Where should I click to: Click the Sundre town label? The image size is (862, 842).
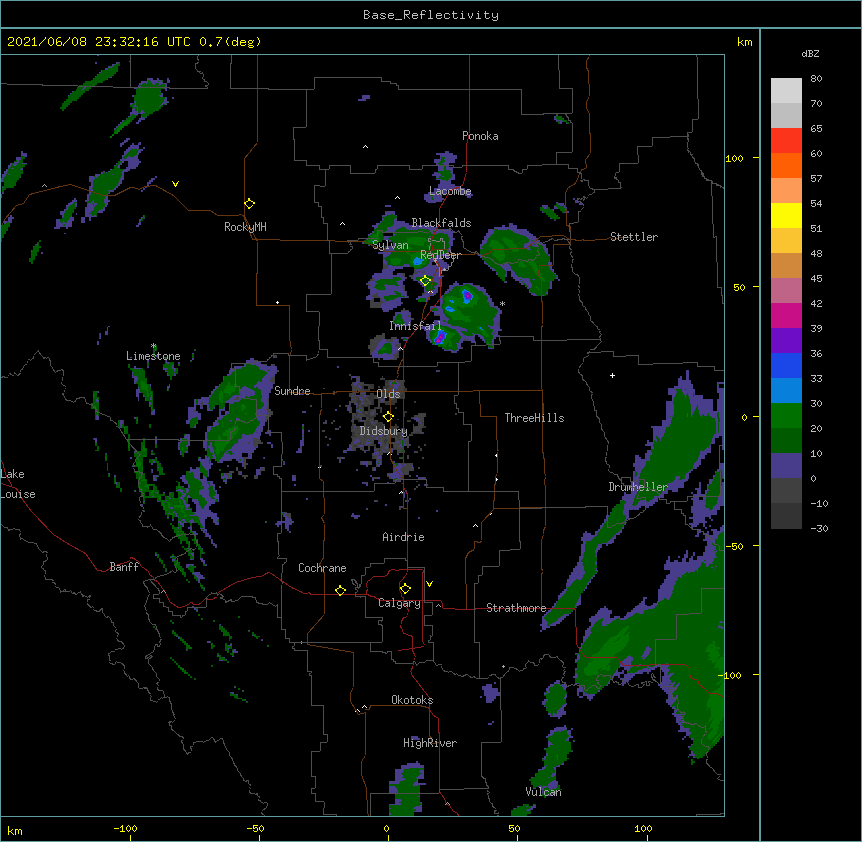click(x=292, y=391)
